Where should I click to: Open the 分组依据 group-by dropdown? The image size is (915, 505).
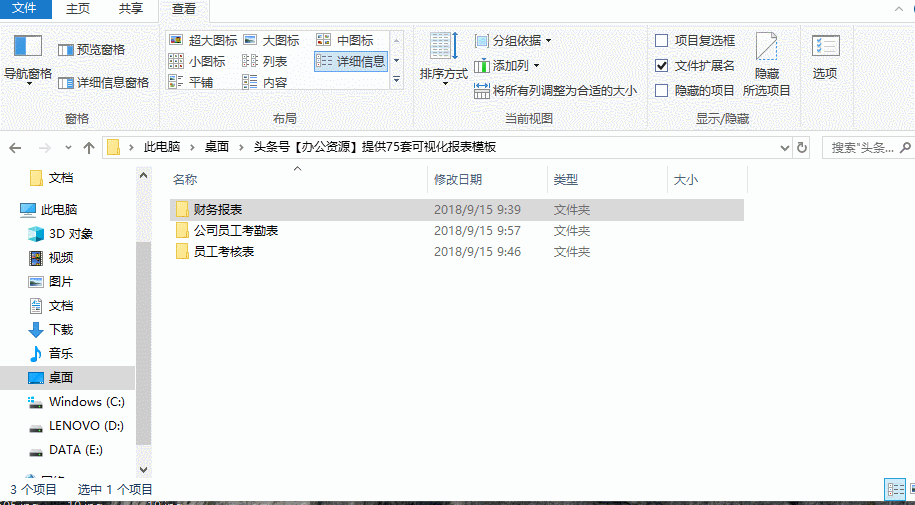coord(513,41)
